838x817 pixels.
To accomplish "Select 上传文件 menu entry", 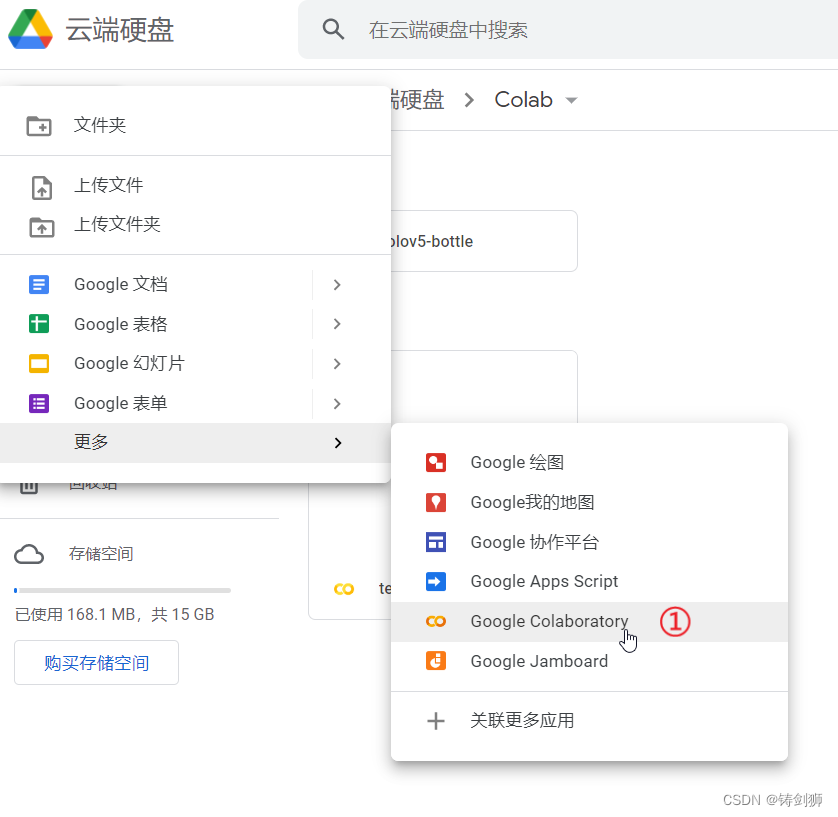I will (x=195, y=185).
